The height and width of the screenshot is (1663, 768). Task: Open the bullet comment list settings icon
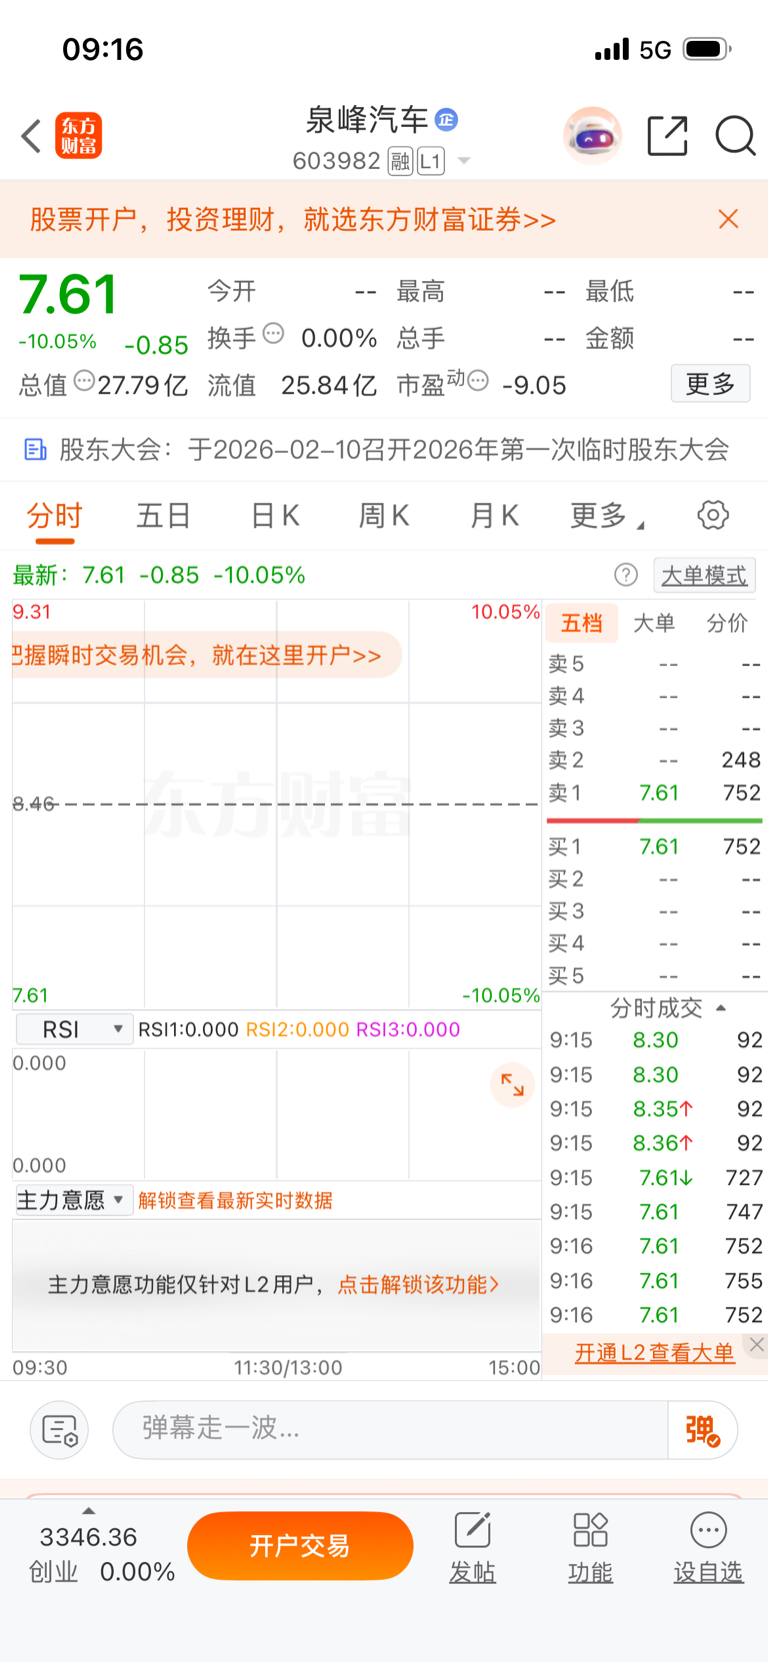60,1431
